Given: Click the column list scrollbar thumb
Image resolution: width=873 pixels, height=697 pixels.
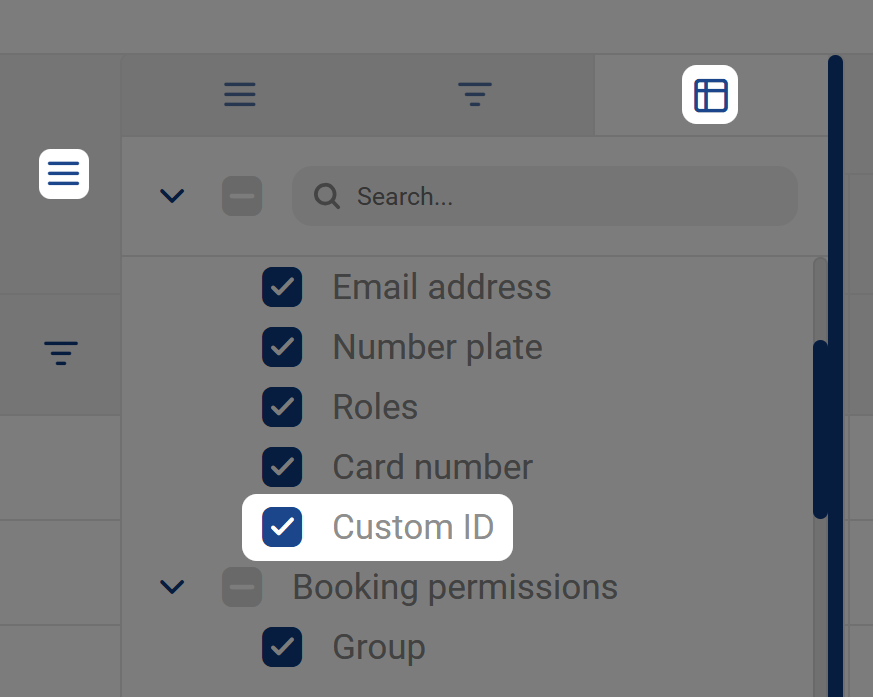Looking at the screenshot, I should 820,430.
